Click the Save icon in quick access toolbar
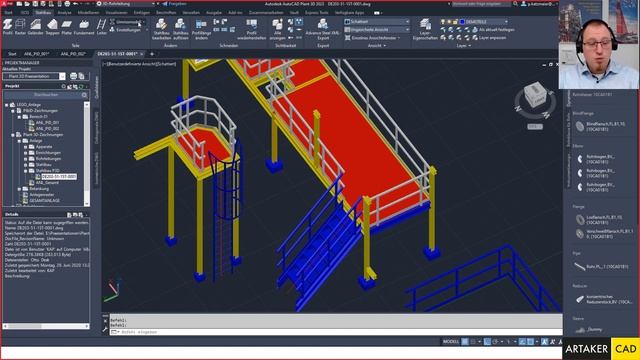640x360 pixels. 36,4
